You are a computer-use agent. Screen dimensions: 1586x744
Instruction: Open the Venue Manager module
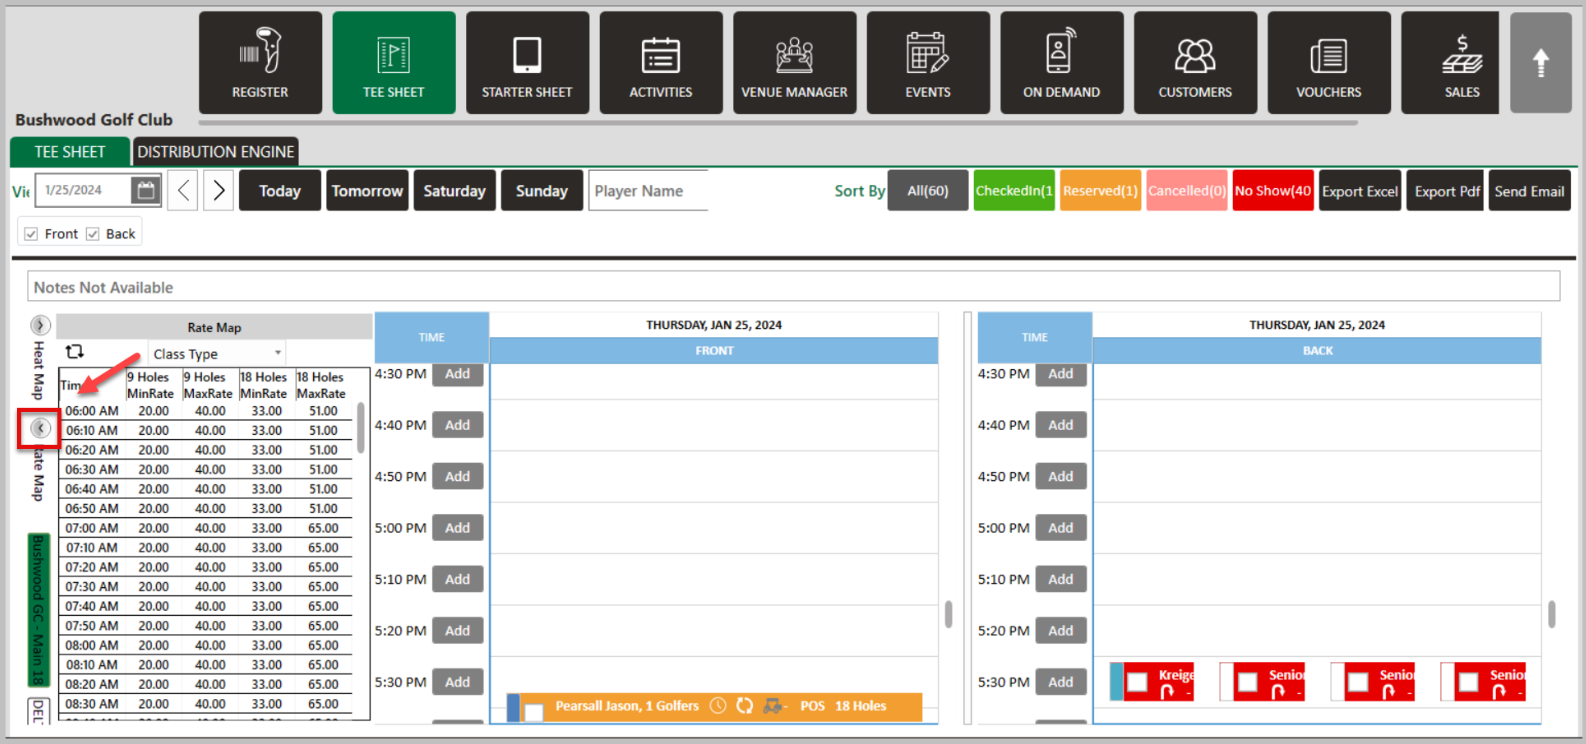point(794,62)
